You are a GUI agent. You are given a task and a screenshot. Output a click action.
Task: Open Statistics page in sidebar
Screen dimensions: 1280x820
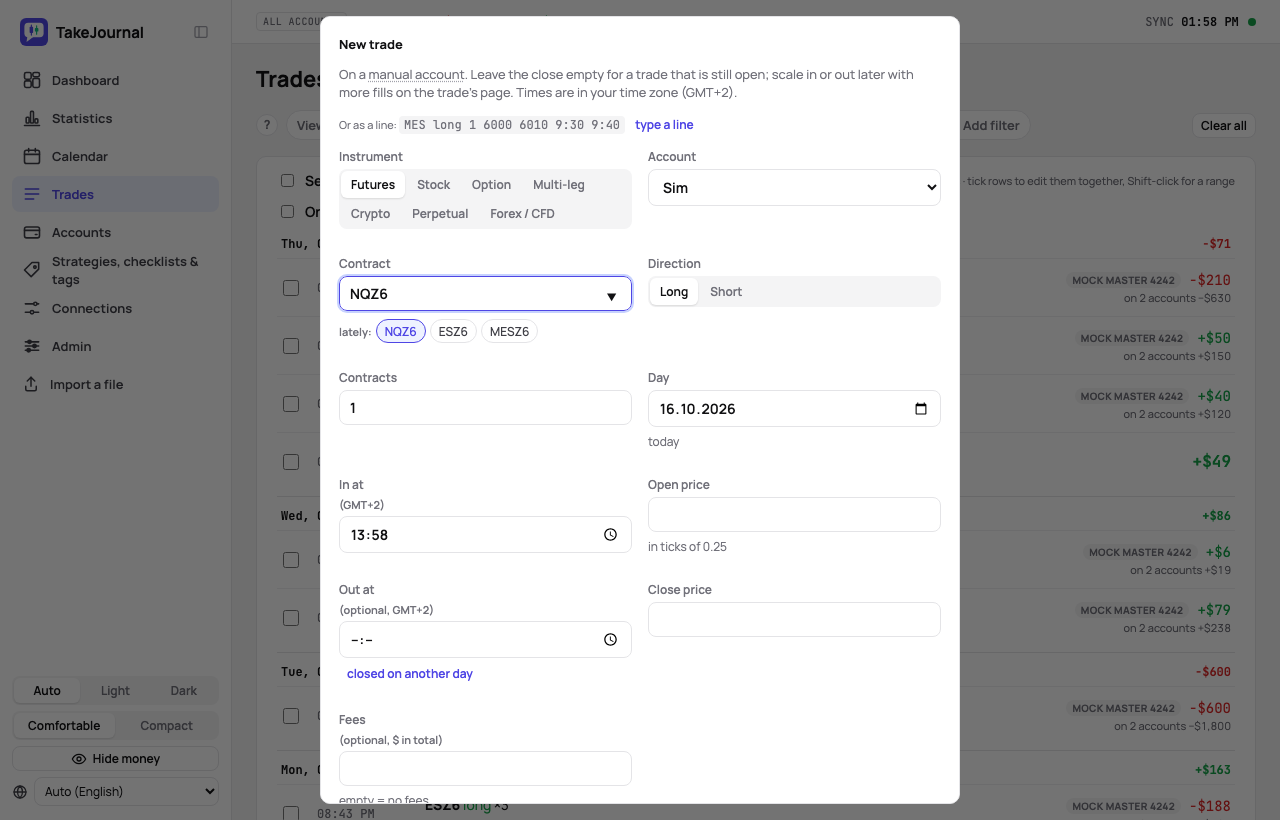pos(115,118)
